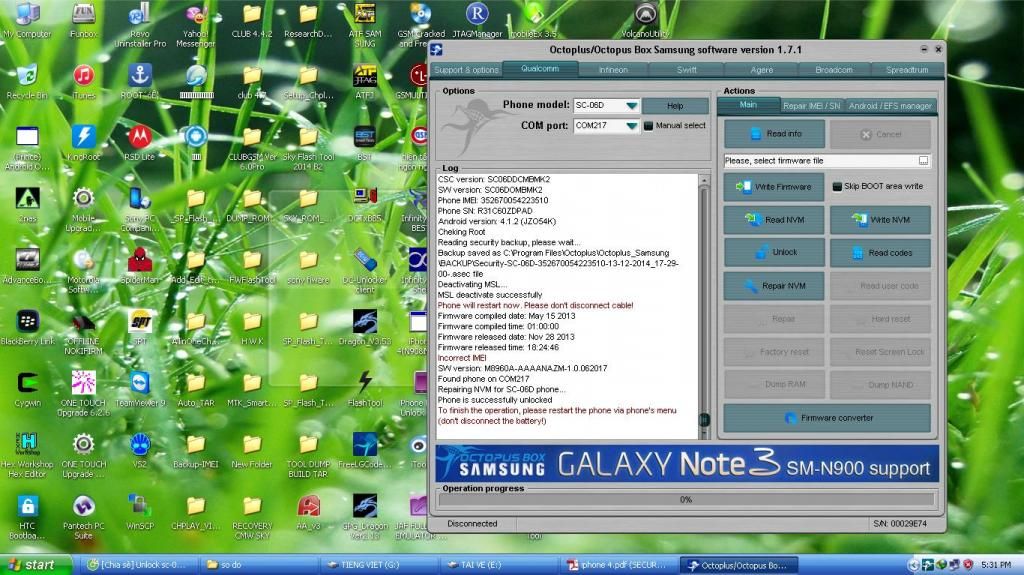Screen dimensions: 1024x575
Task: Switch to the Spreadtrum tab
Action: tap(907, 70)
